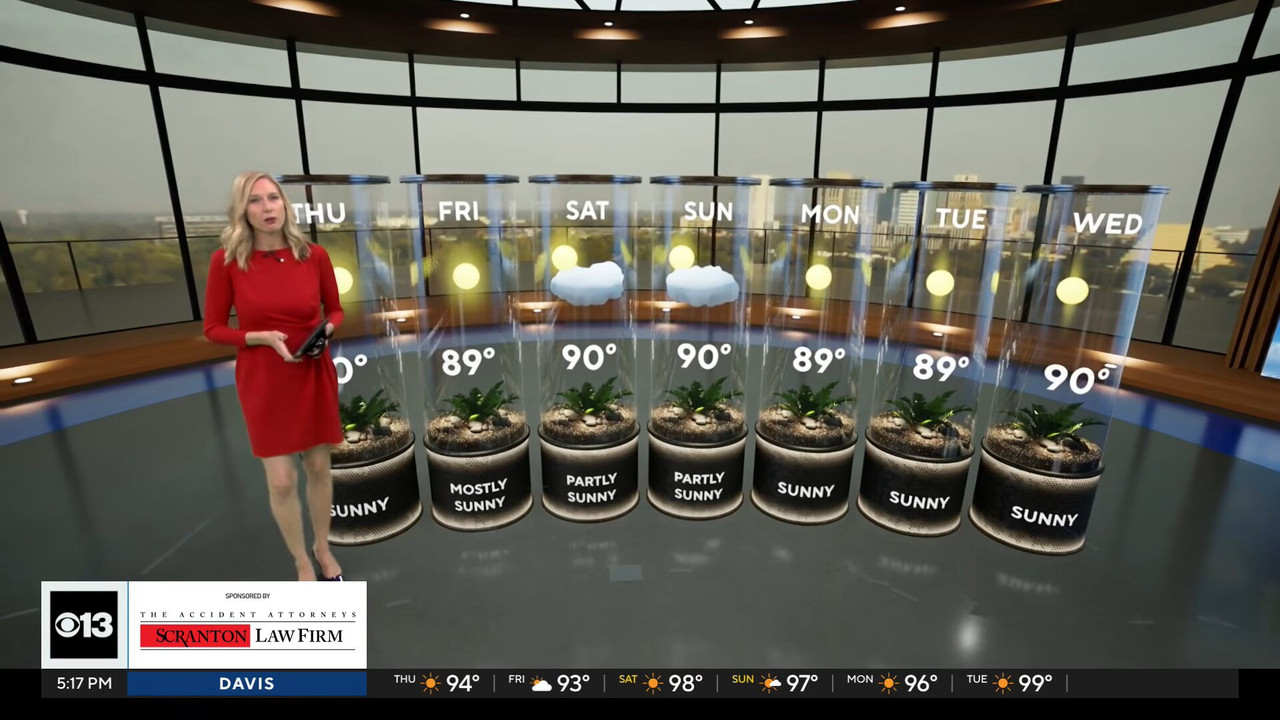1280x720 pixels.
Task: Click the MON day label on tube
Action: click(x=830, y=215)
